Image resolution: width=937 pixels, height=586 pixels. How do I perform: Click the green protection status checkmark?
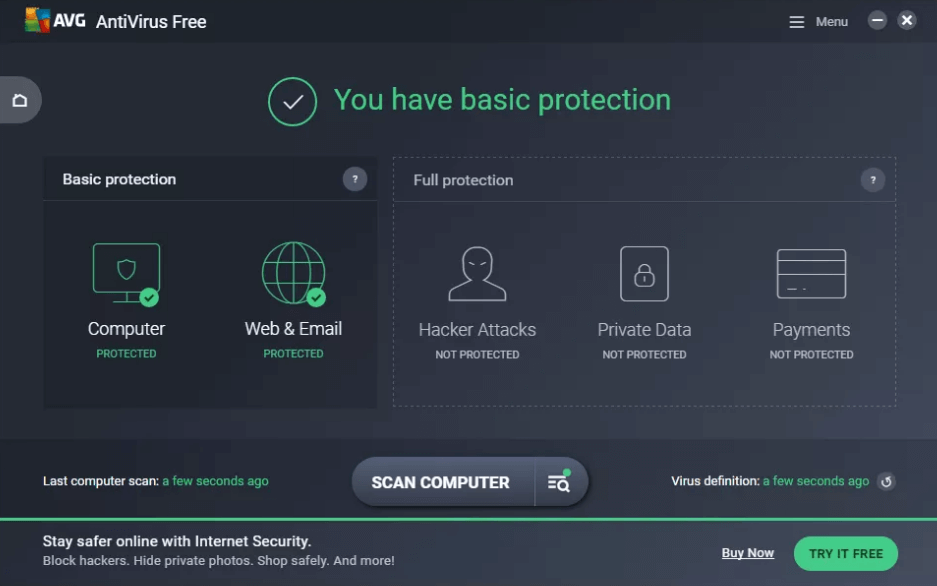tap(290, 100)
